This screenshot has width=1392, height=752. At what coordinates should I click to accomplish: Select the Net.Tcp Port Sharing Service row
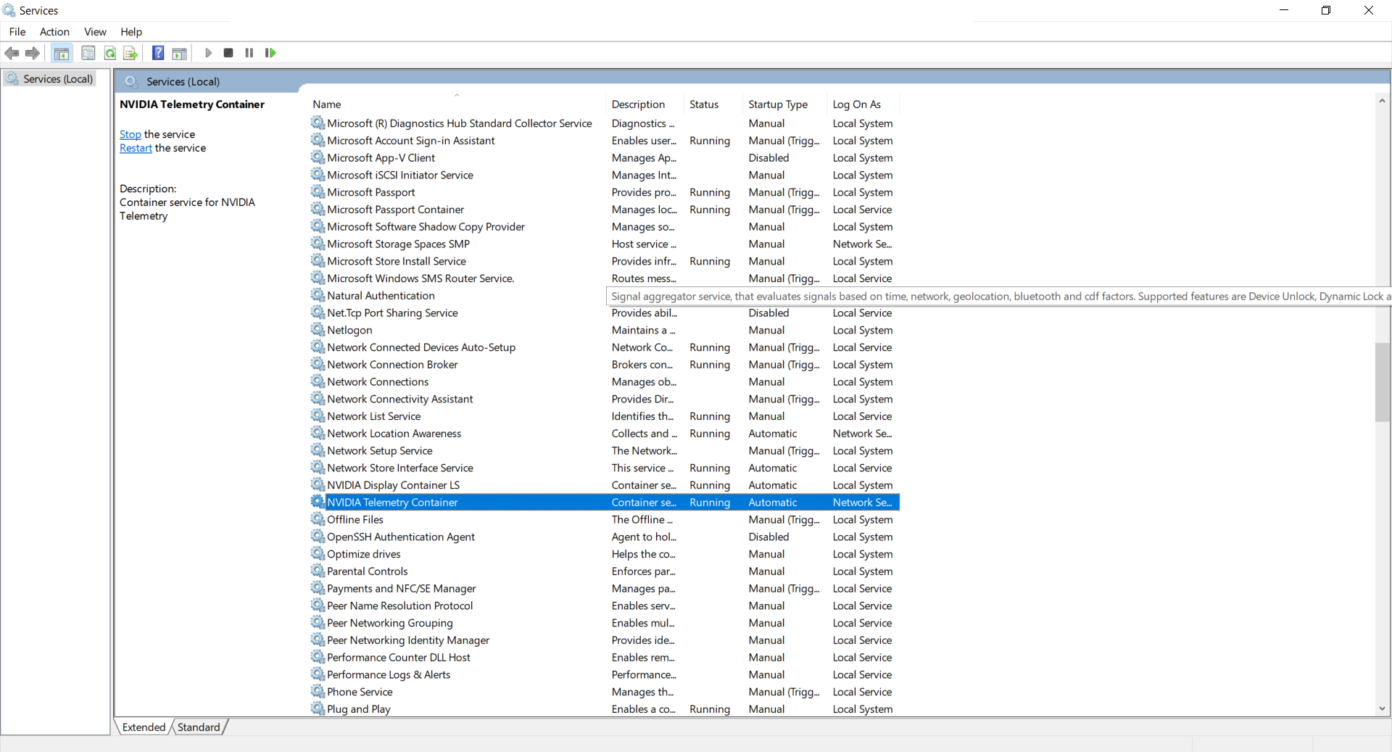(x=605, y=313)
